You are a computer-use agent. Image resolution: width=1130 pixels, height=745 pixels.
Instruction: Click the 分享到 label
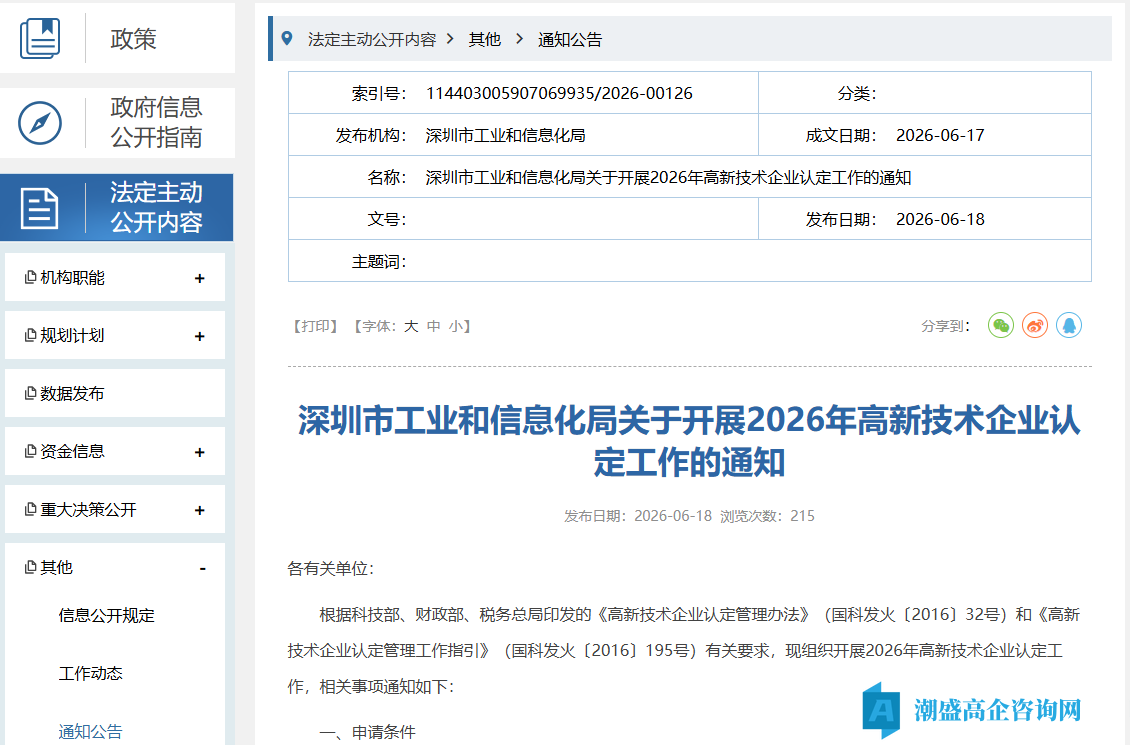[946, 326]
